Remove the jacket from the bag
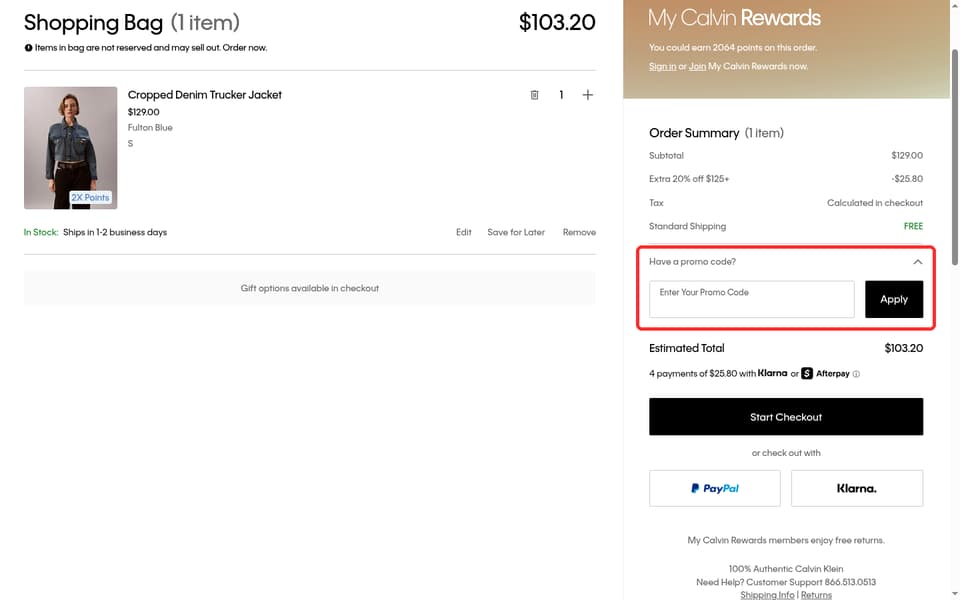 tap(579, 232)
